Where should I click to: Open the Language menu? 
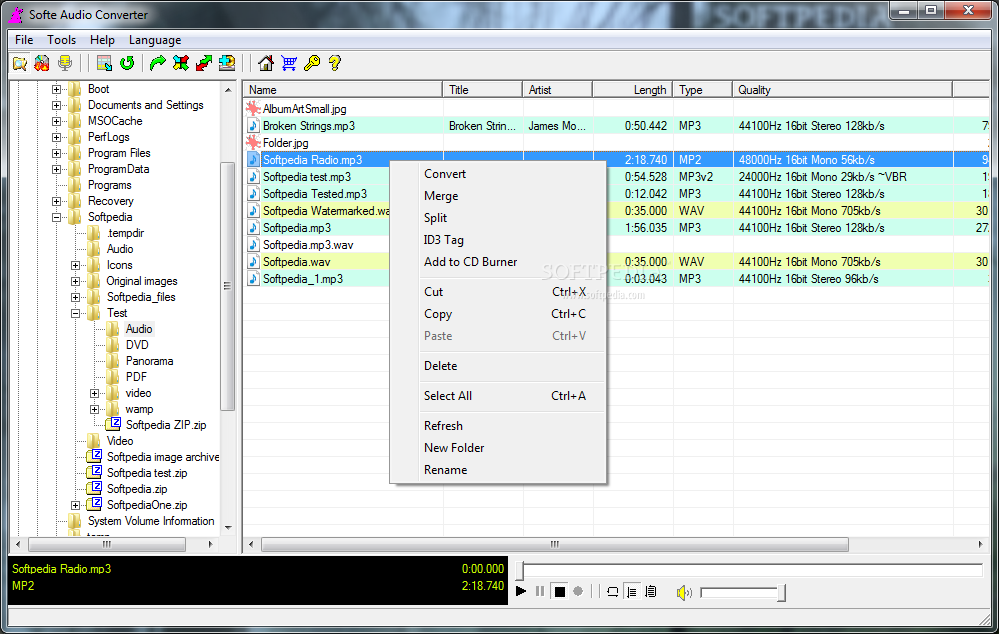(155, 40)
